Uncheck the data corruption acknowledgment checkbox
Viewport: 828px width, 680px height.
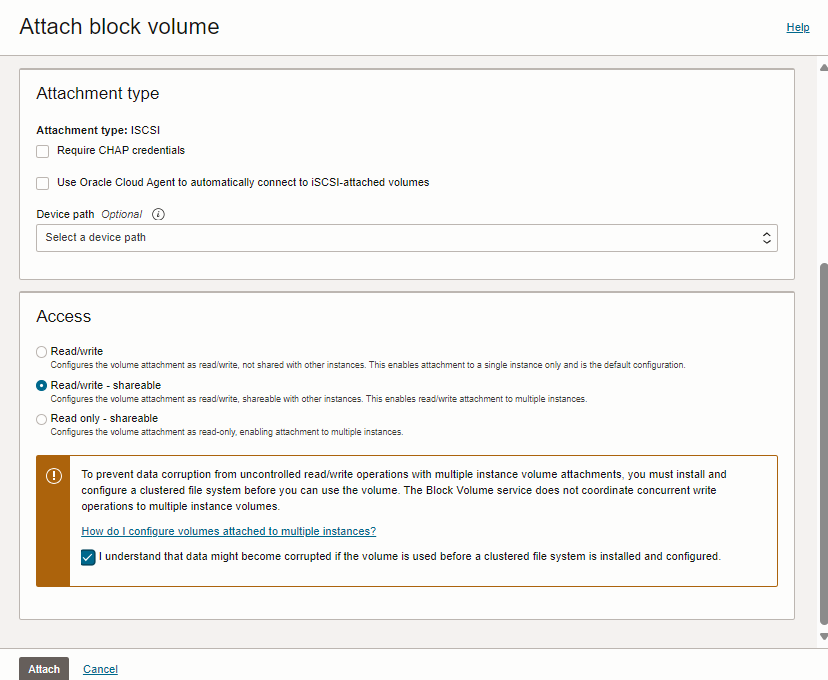[89, 557]
